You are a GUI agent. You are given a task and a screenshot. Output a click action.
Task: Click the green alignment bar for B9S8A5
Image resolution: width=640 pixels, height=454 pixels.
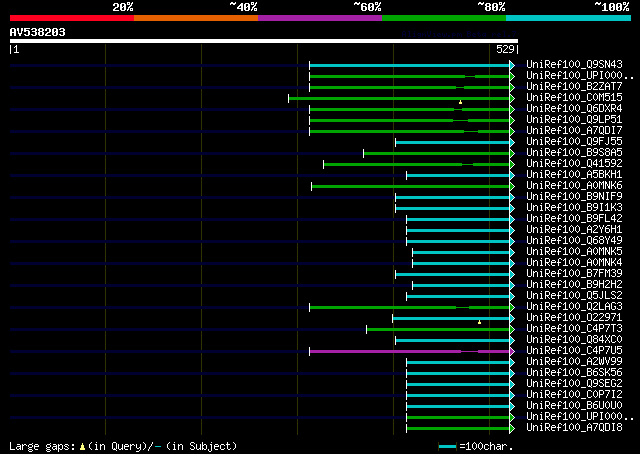pyautogui.click(x=436, y=154)
